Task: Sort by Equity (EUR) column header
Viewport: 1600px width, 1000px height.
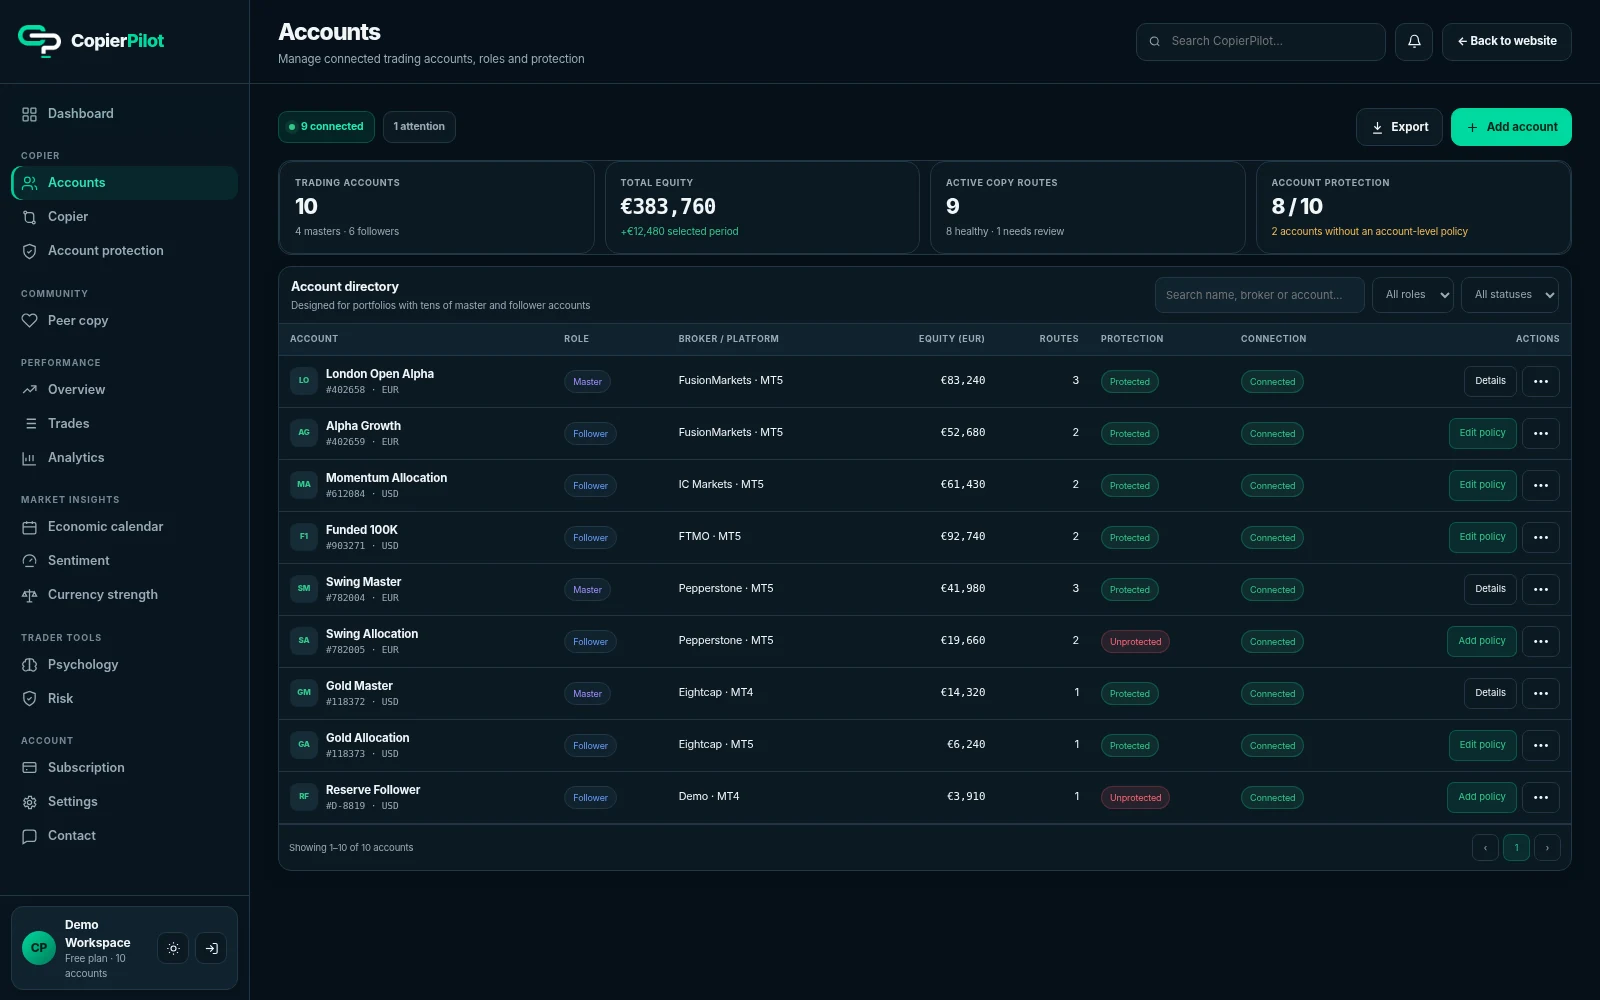Action: 951,339
